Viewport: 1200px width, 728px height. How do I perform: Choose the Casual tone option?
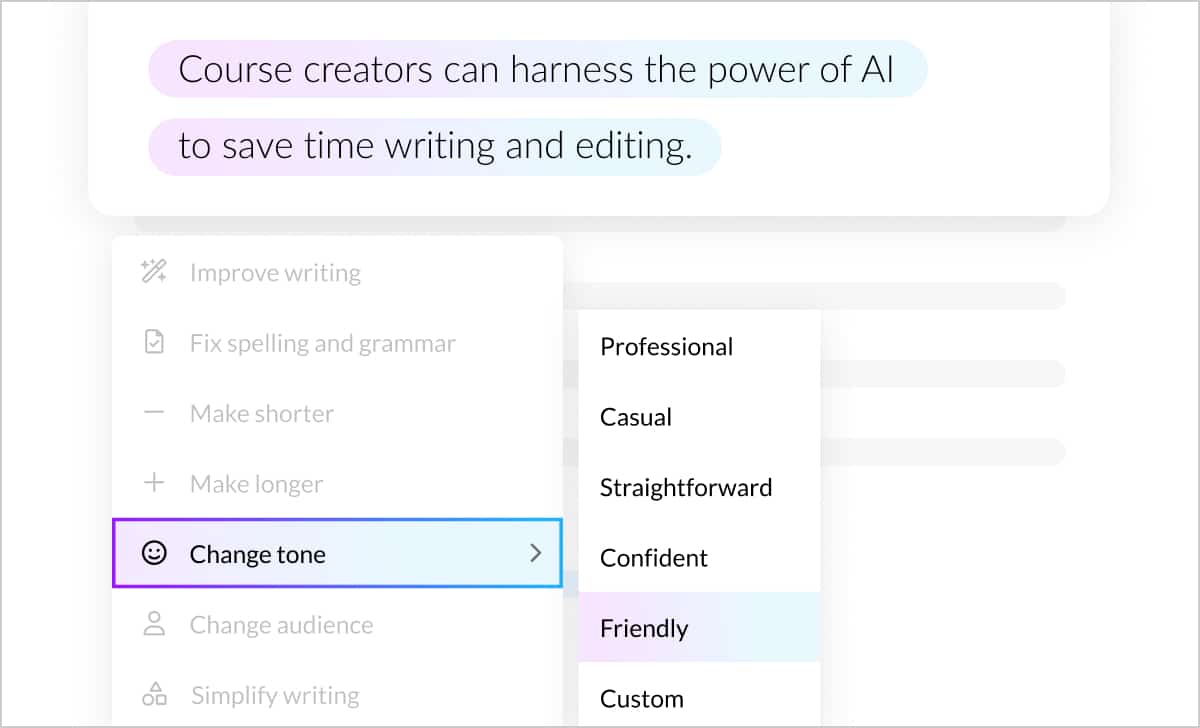coord(636,417)
